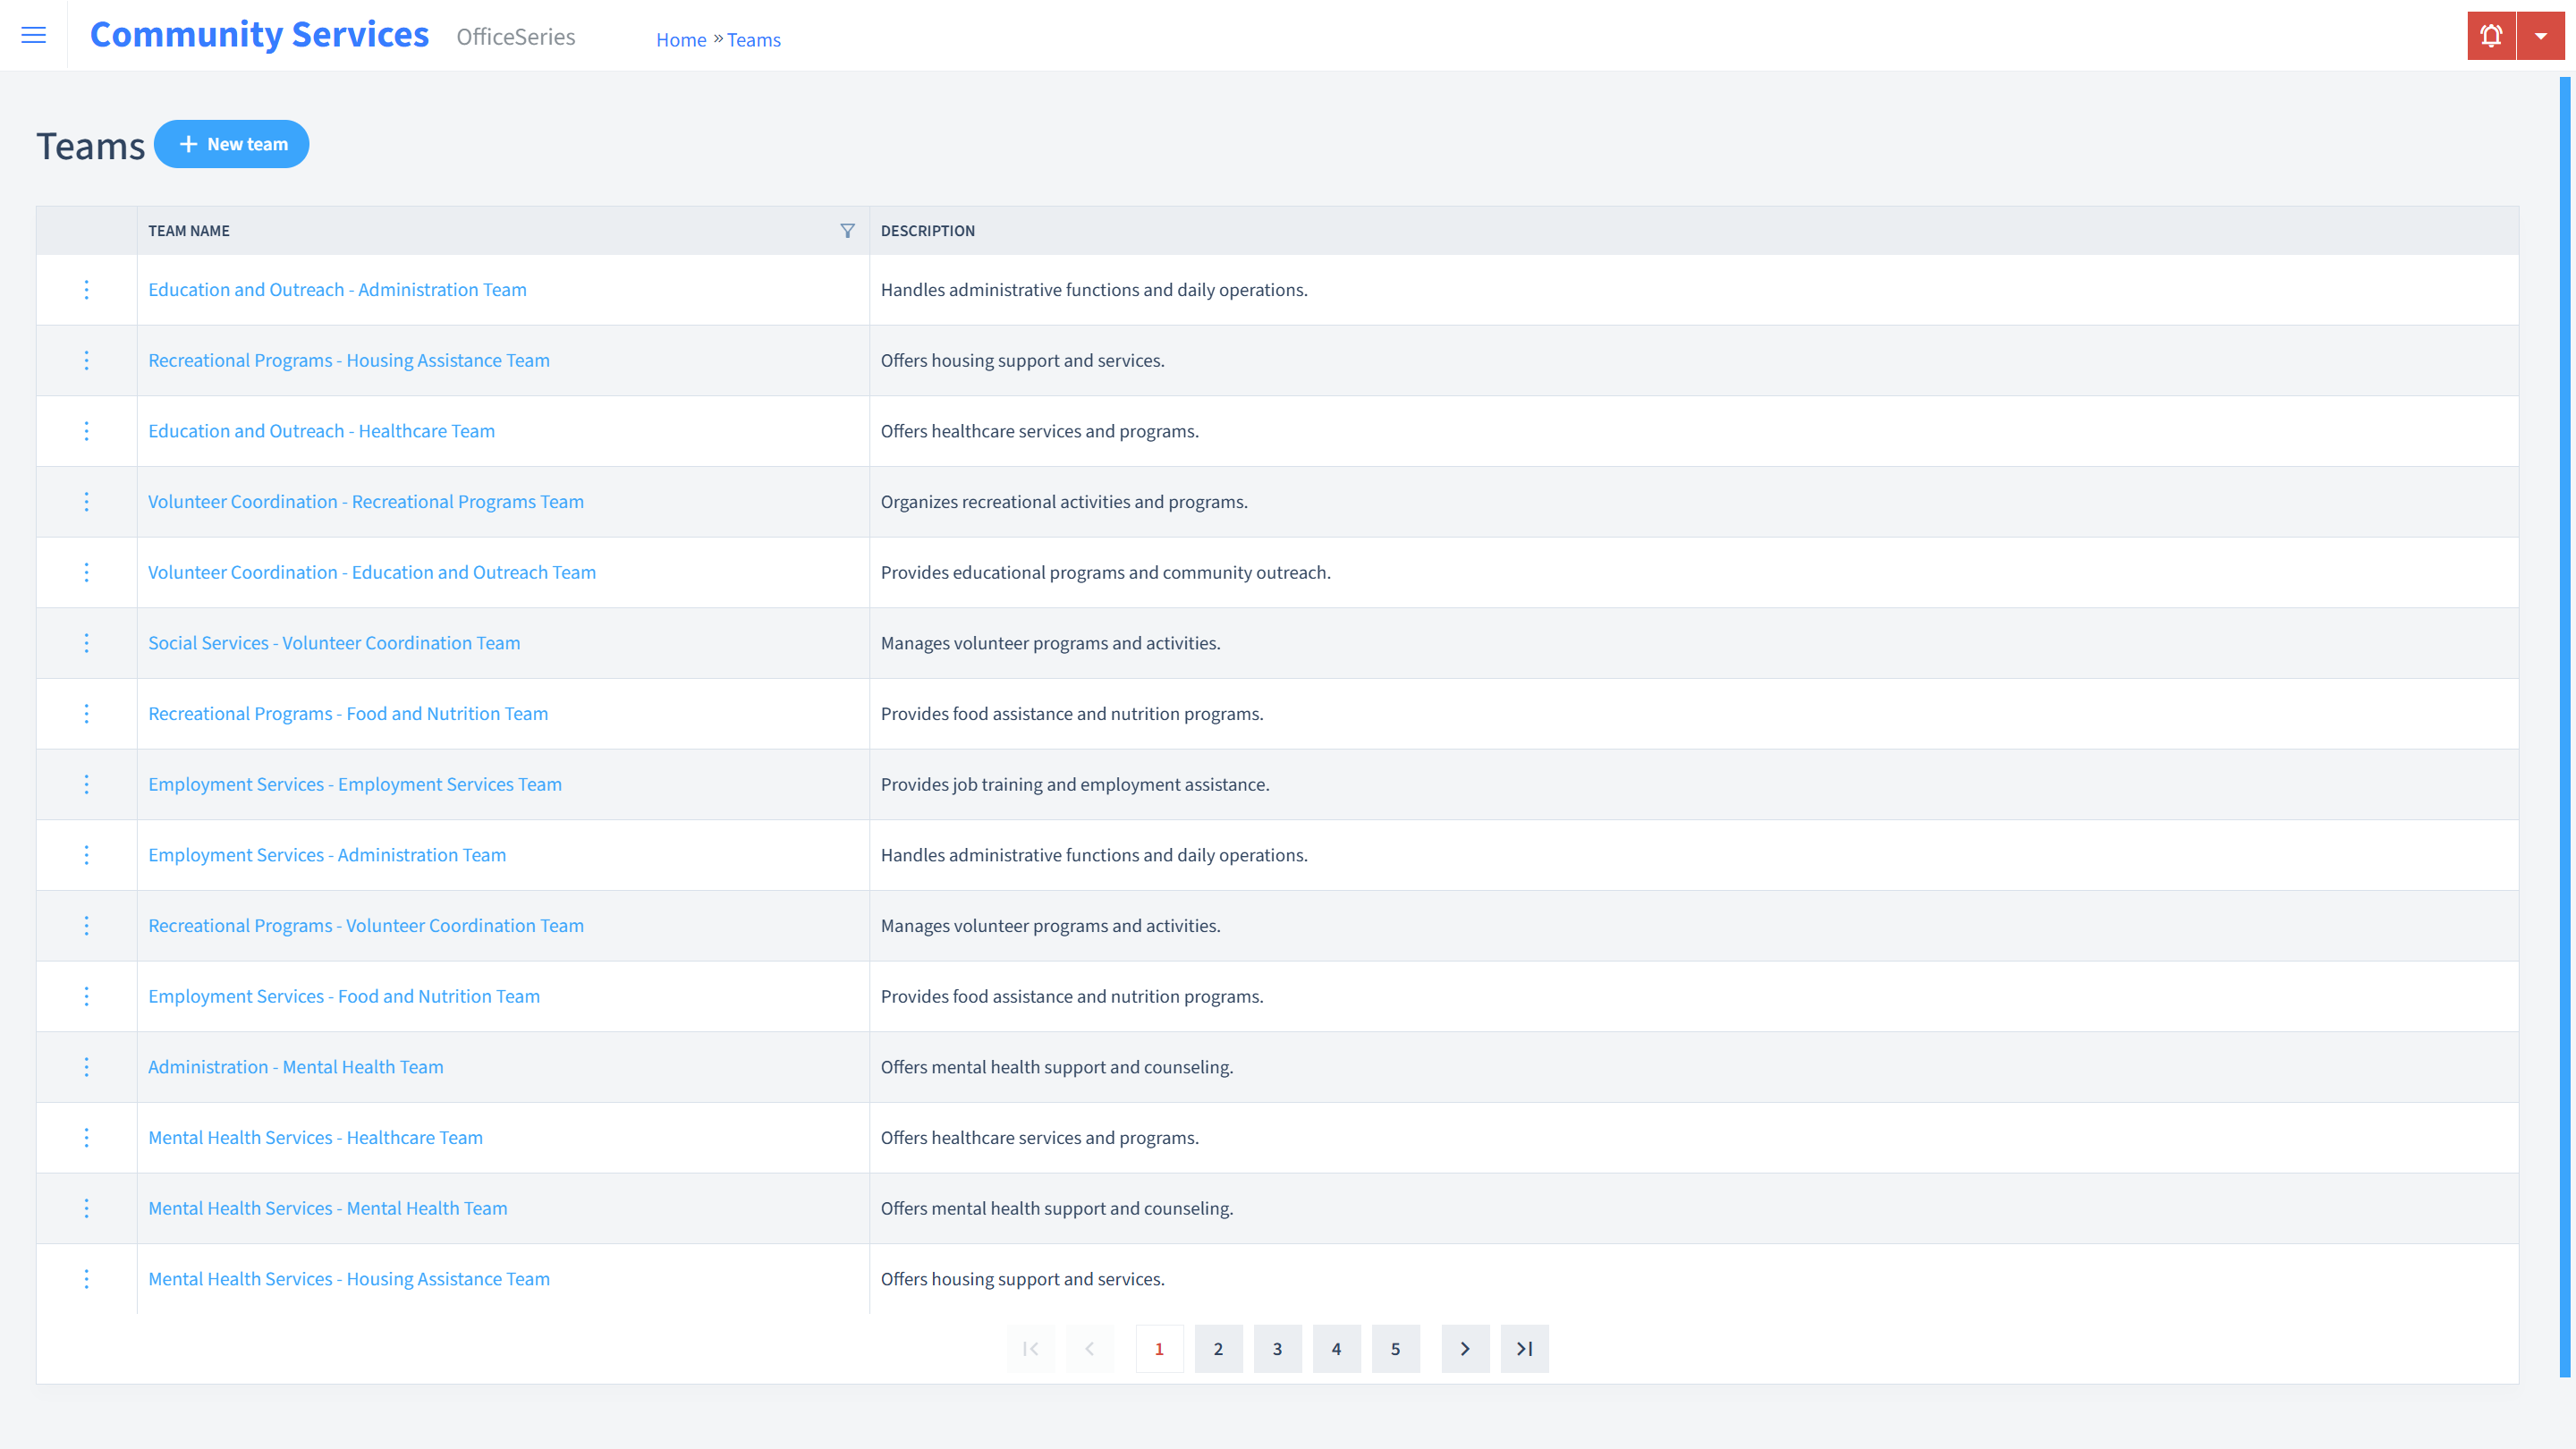Click Teams breadcrumb navigation item
2576x1449 pixels.
click(x=754, y=39)
